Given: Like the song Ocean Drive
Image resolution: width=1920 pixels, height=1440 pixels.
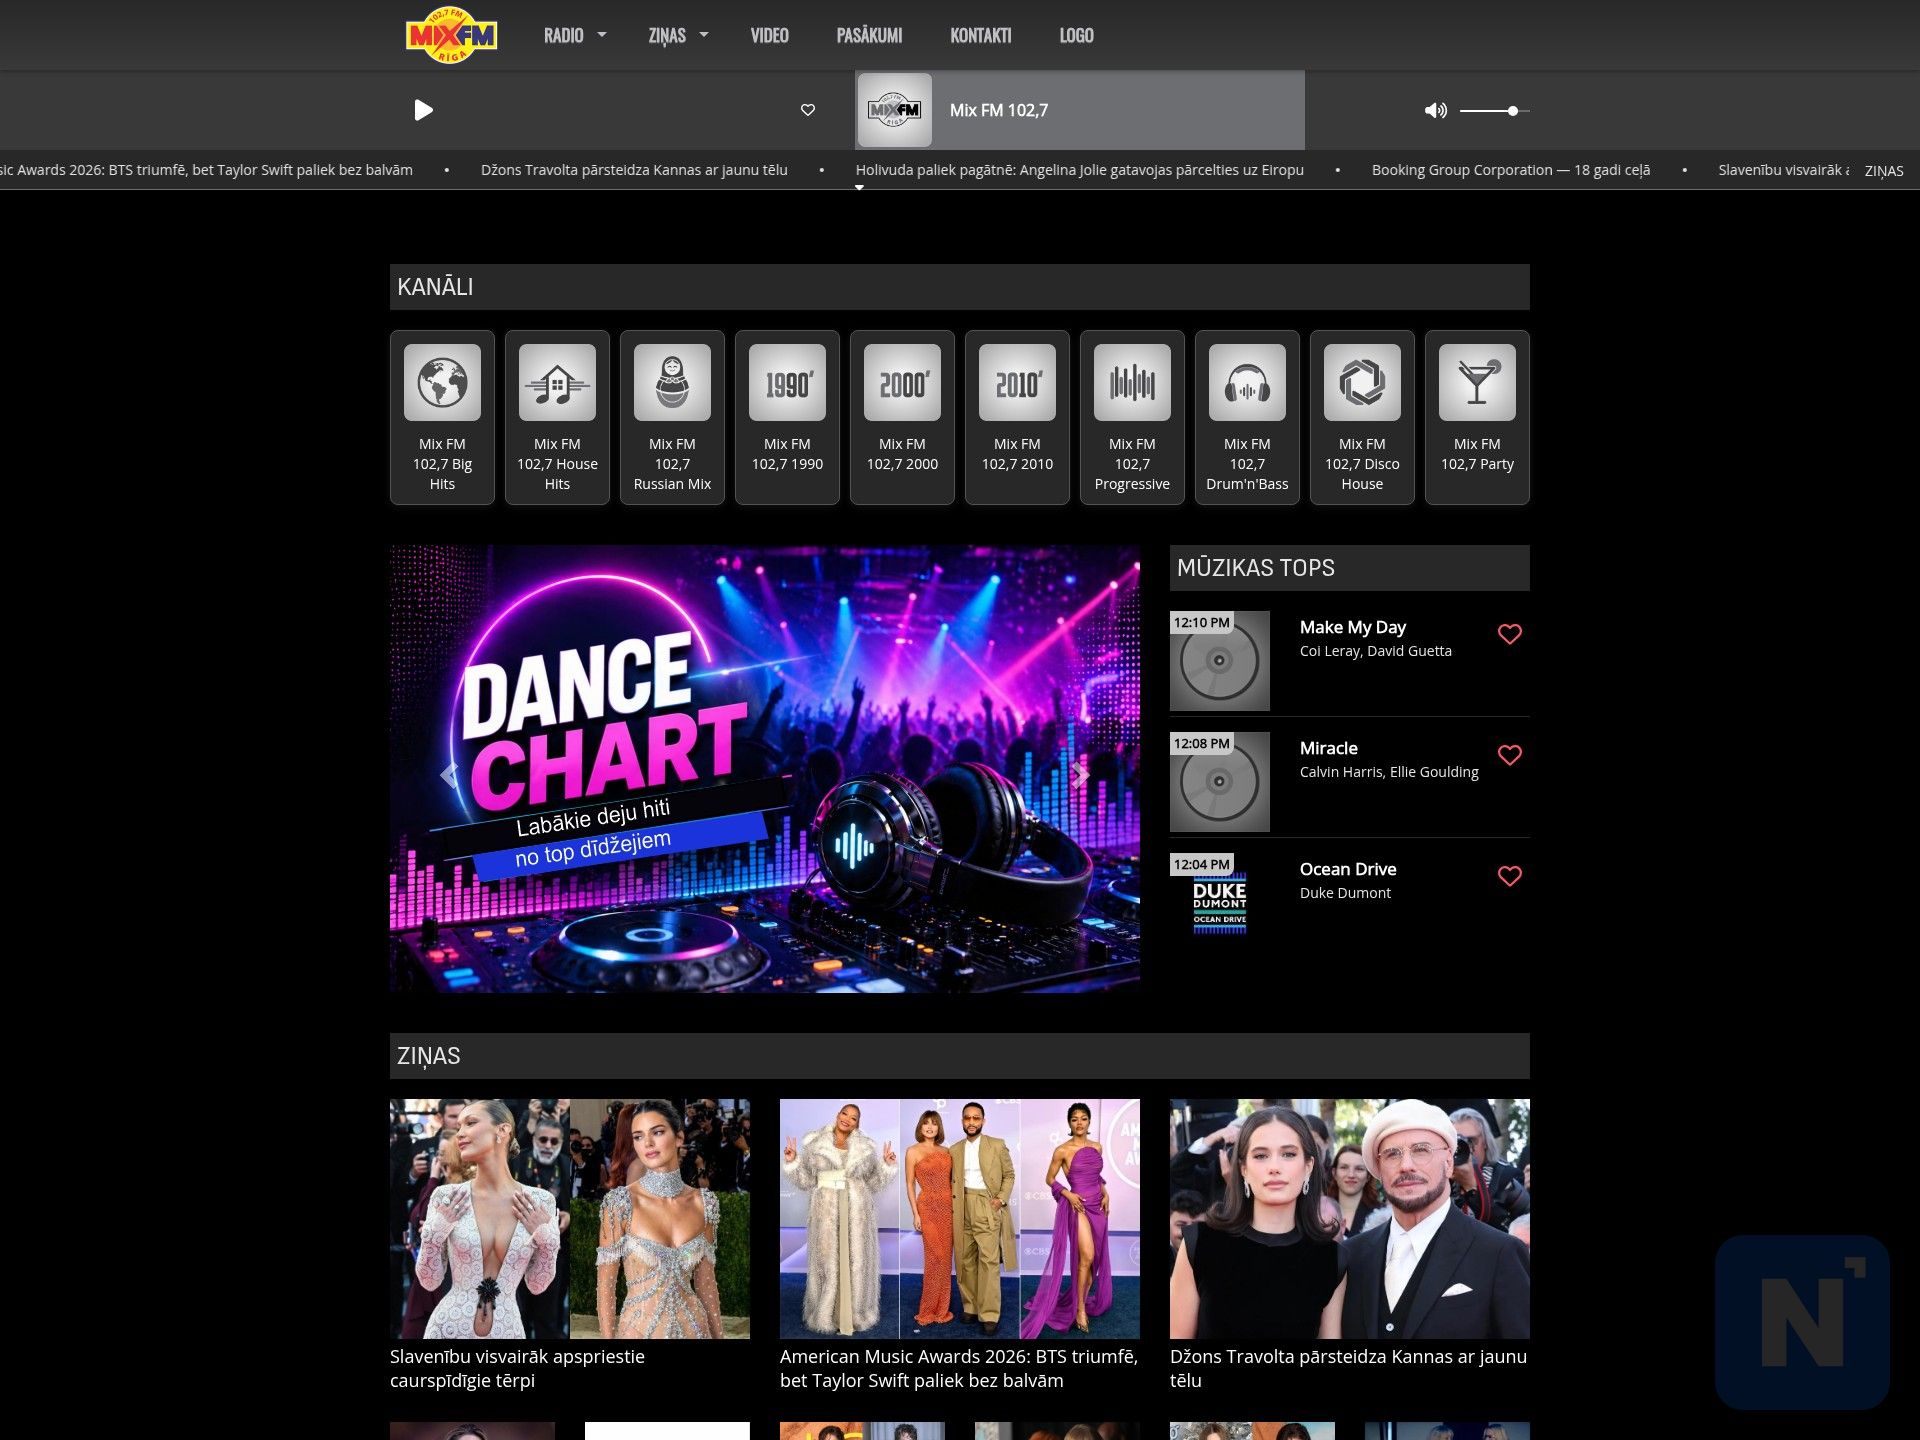Looking at the screenshot, I should (1510, 876).
